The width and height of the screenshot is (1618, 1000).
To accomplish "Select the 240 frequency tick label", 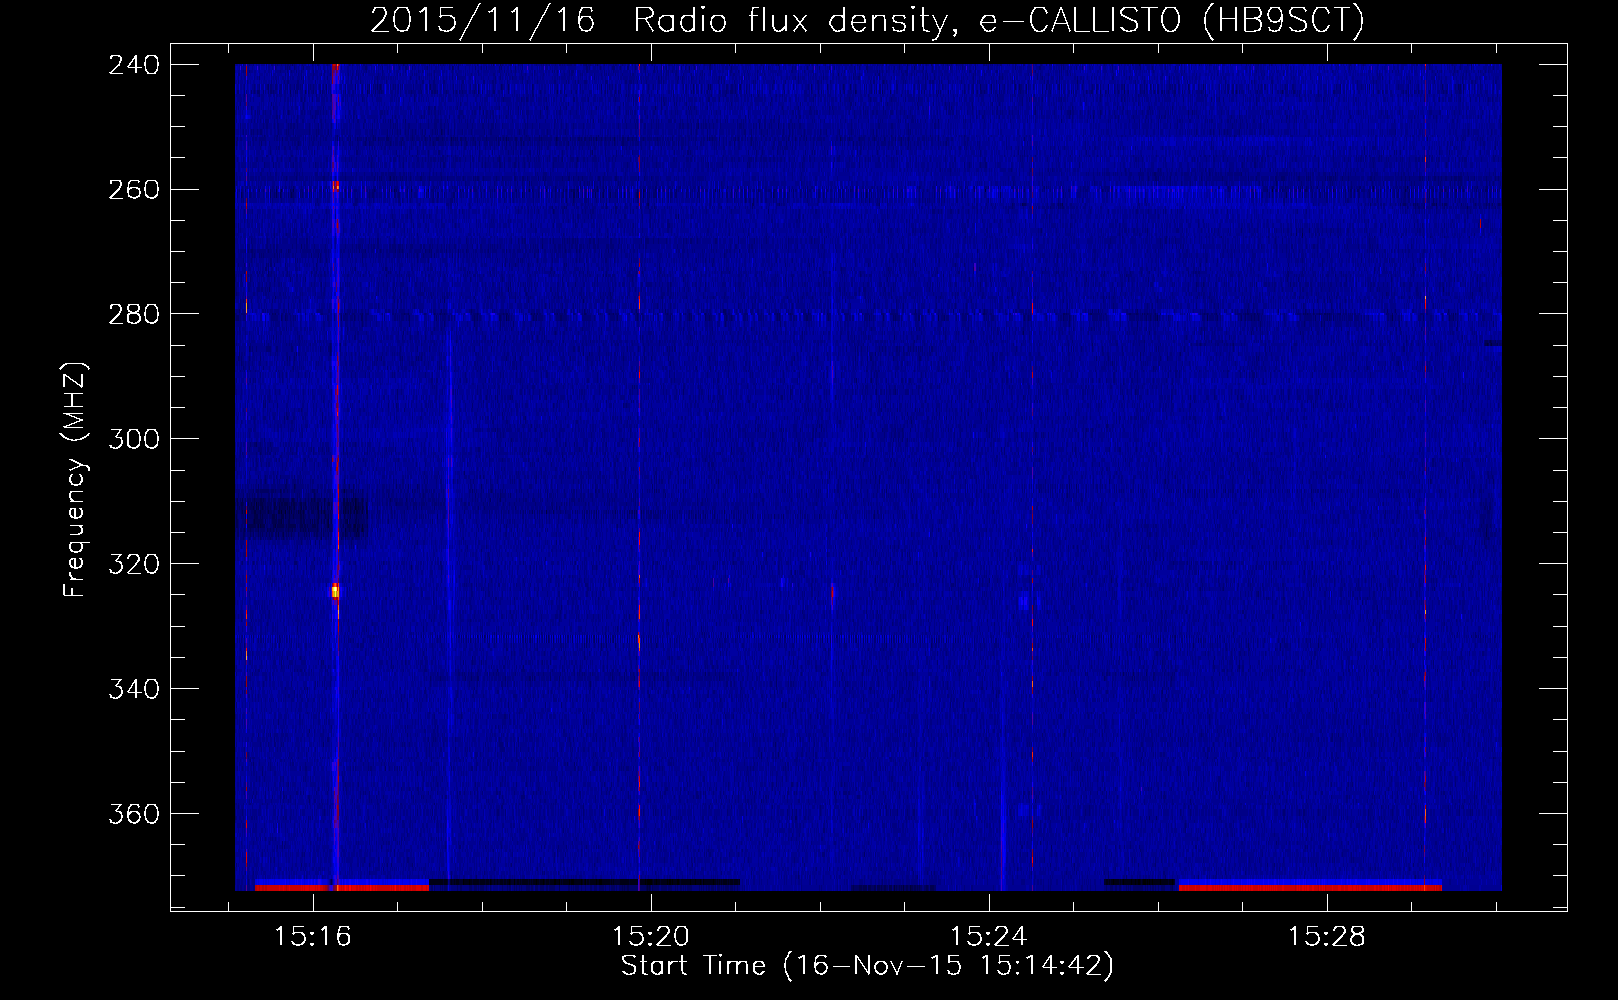I will tap(134, 65).
